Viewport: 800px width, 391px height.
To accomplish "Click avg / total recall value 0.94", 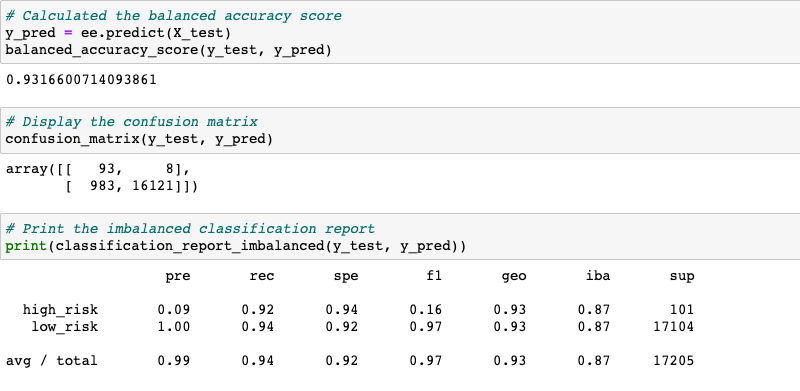I will coord(258,361).
